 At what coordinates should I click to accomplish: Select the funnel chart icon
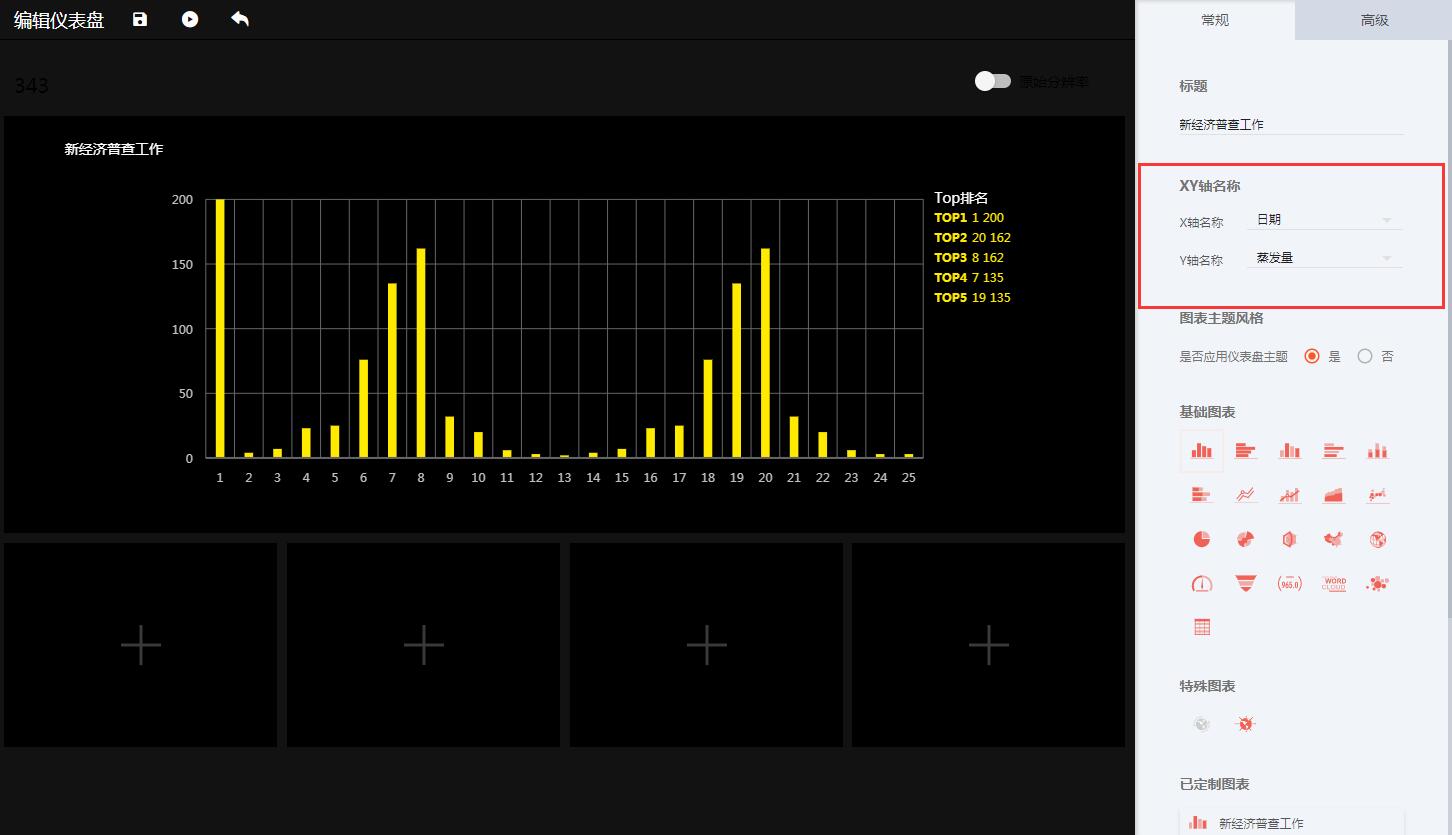[1245, 583]
